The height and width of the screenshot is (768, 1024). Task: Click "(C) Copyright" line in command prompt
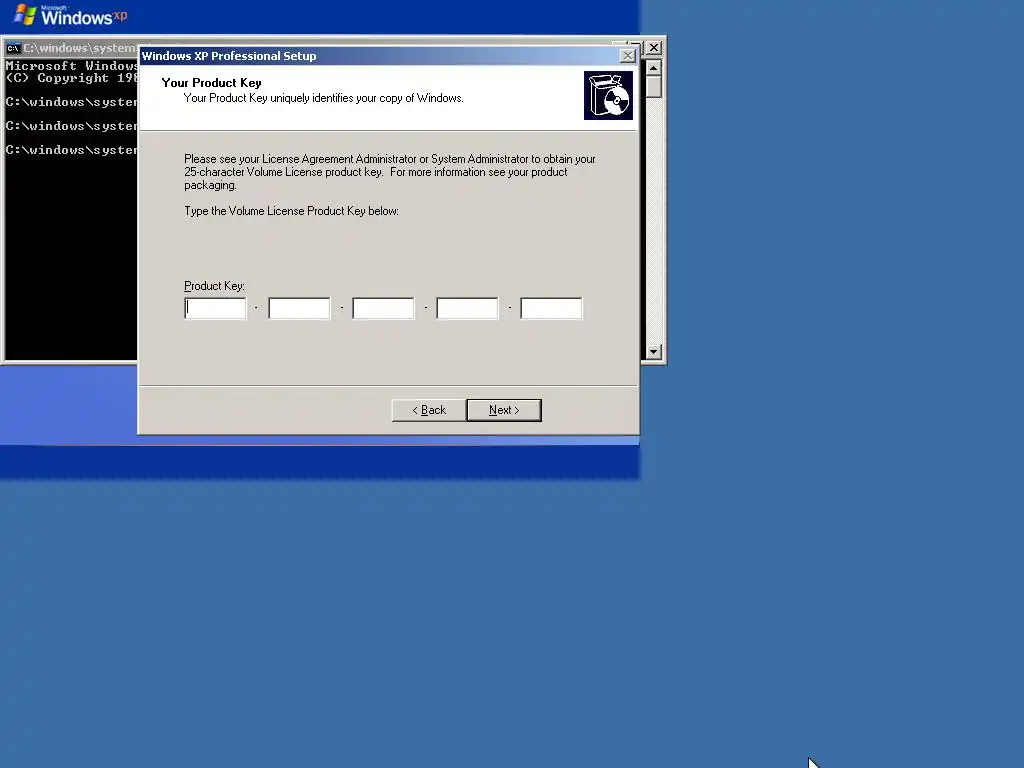click(x=72, y=78)
